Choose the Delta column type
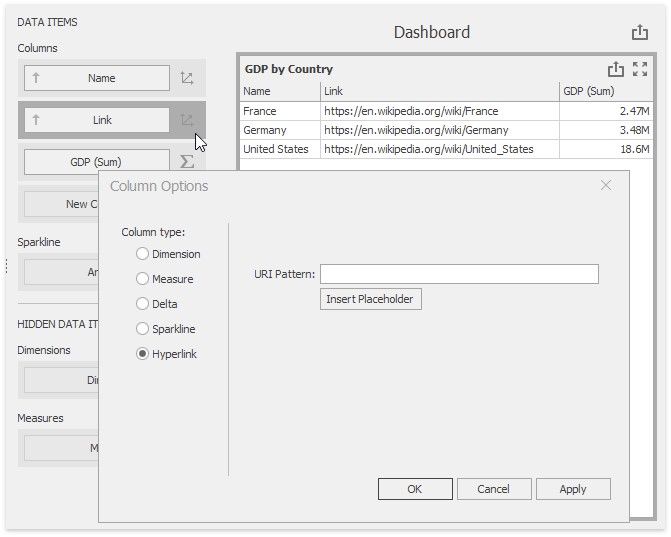This screenshot has width=671, height=537. [x=143, y=304]
